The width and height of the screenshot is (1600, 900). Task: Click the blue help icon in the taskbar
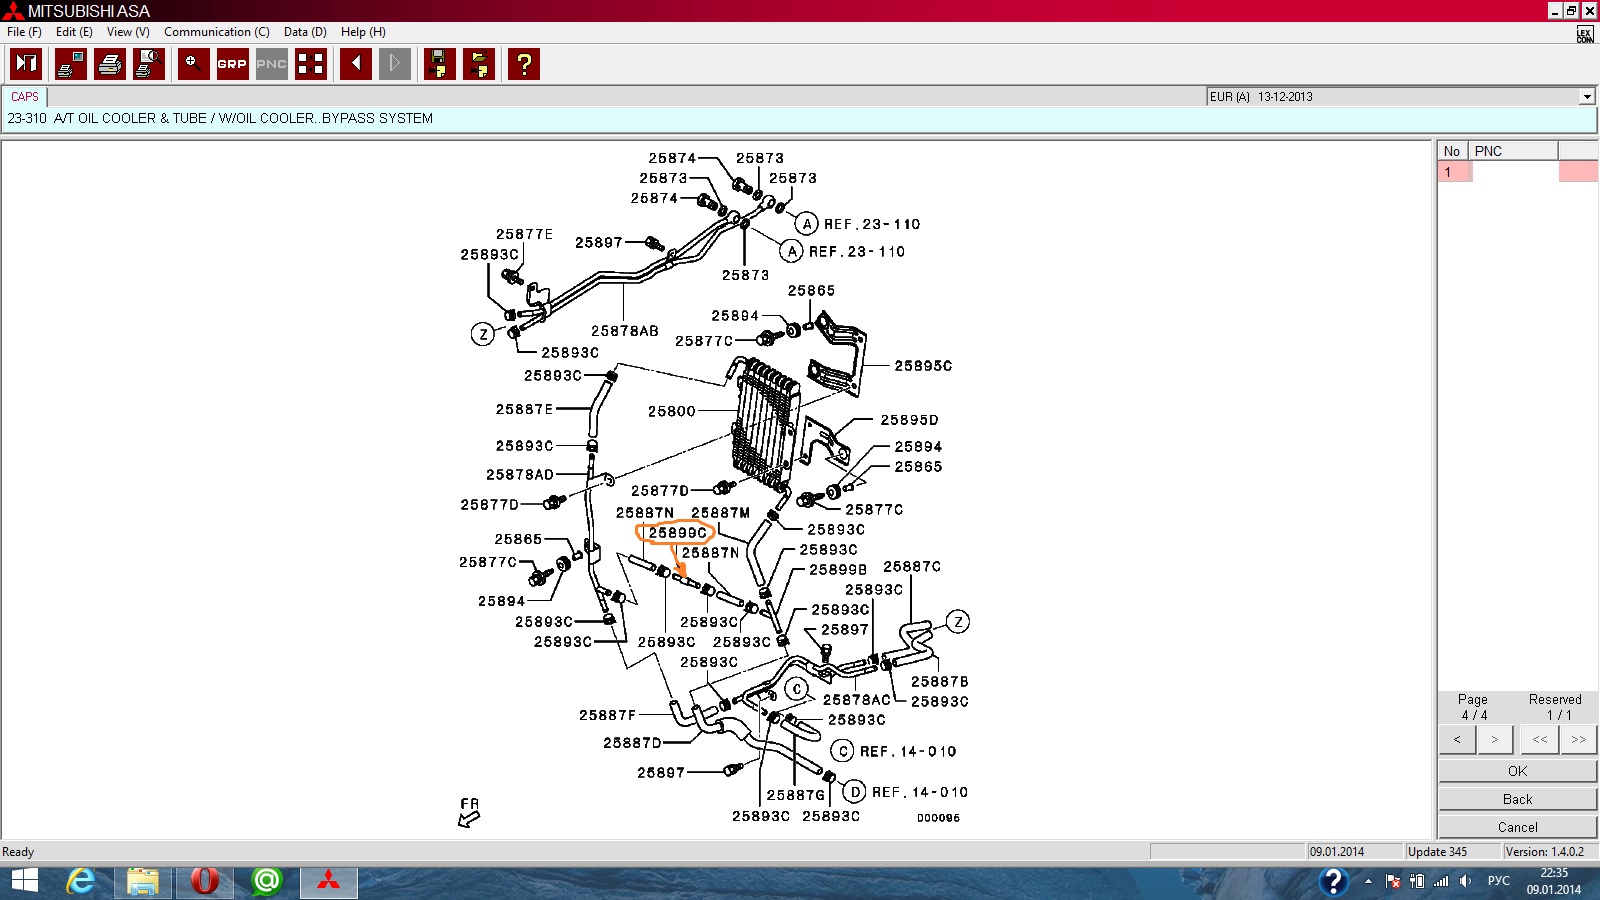[1333, 881]
